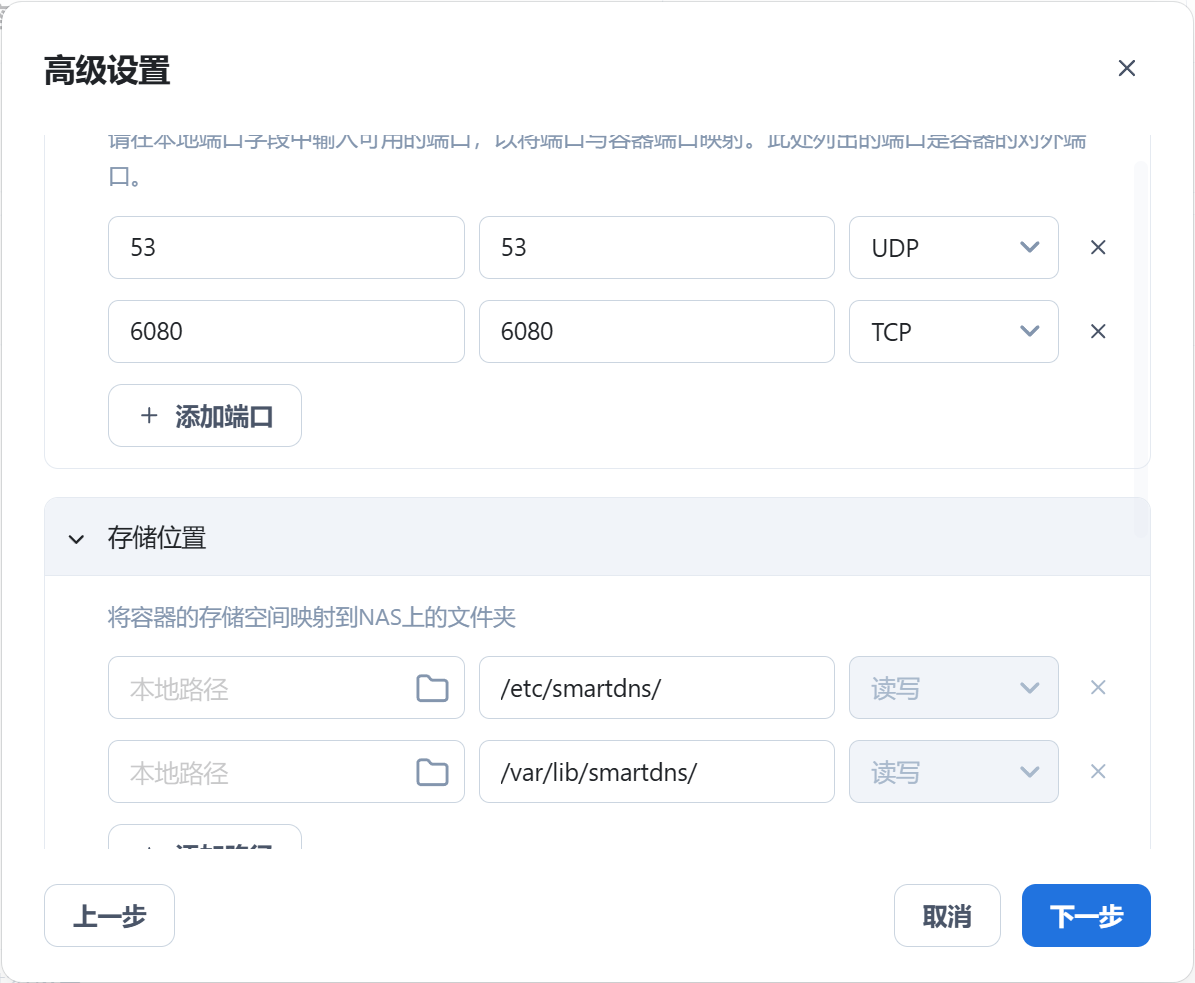Open 读写 permission dropdown for /var/lib/smartdns/
The height and width of the screenshot is (983, 1195).
(x=953, y=772)
